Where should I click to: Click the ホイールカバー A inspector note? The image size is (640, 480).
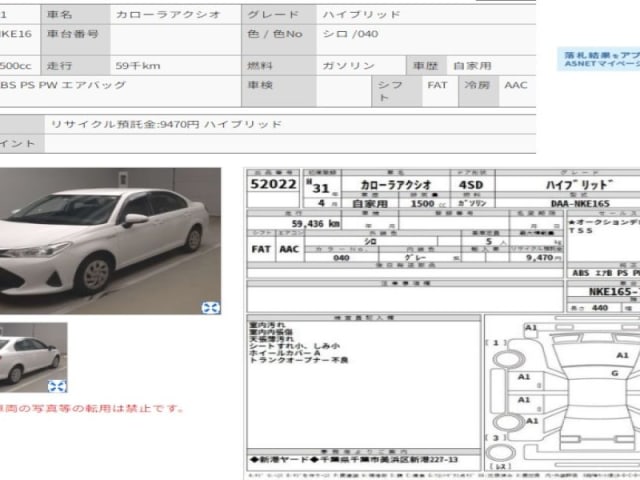coord(284,353)
